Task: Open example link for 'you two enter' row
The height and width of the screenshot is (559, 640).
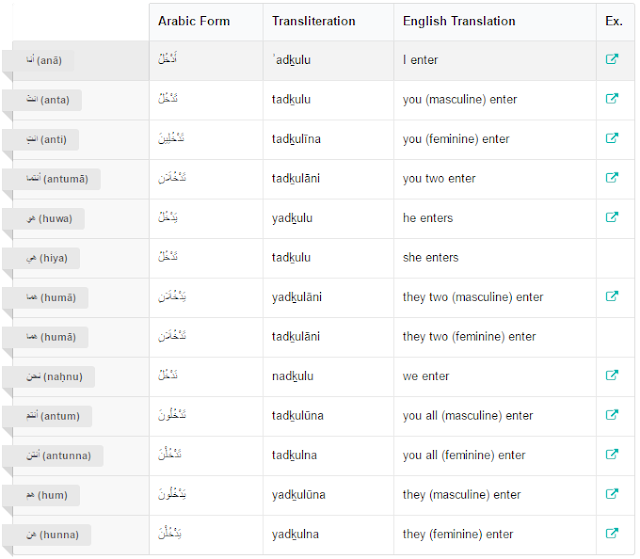Action: [612, 178]
